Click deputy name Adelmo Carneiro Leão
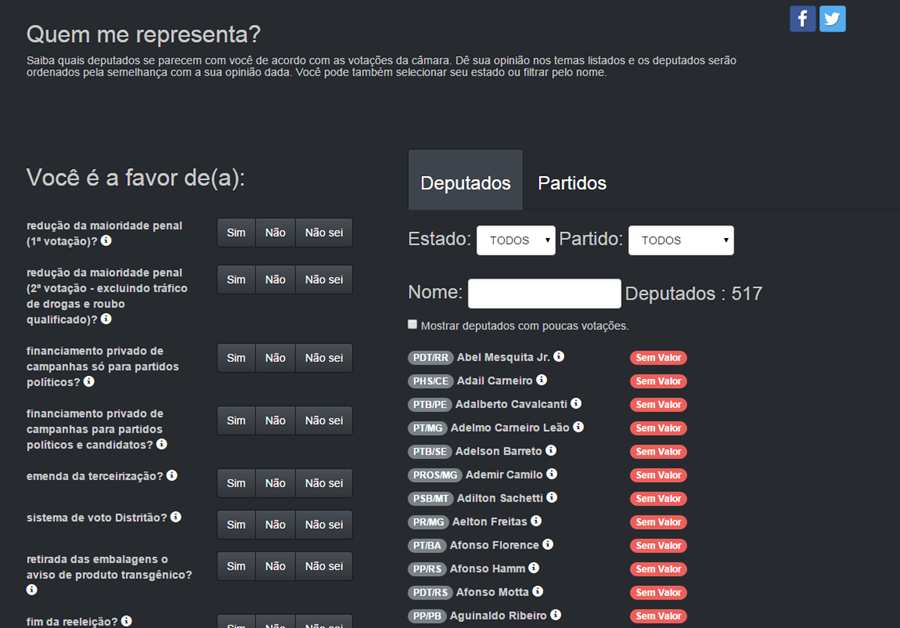900x628 pixels. click(x=510, y=428)
